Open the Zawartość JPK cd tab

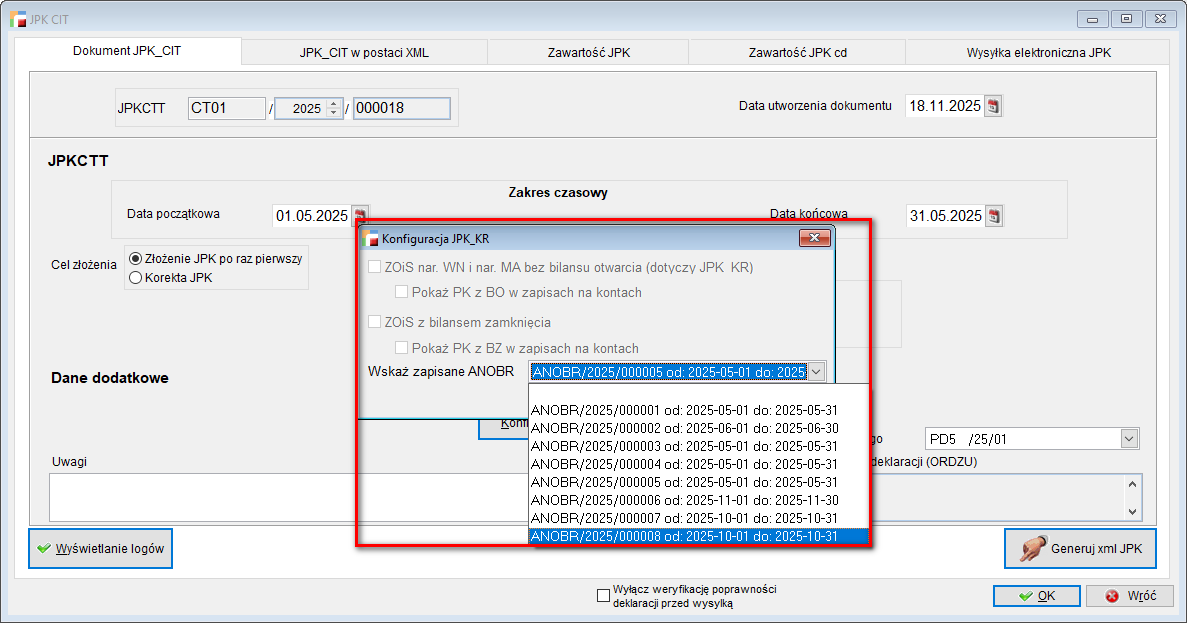(x=797, y=52)
